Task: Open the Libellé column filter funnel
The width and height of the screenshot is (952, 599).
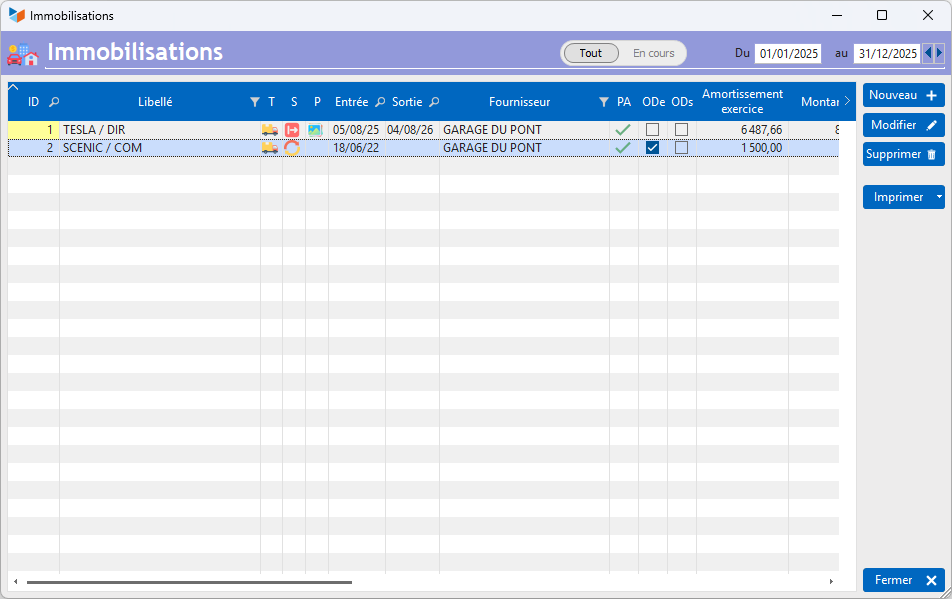Action: click(x=255, y=102)
